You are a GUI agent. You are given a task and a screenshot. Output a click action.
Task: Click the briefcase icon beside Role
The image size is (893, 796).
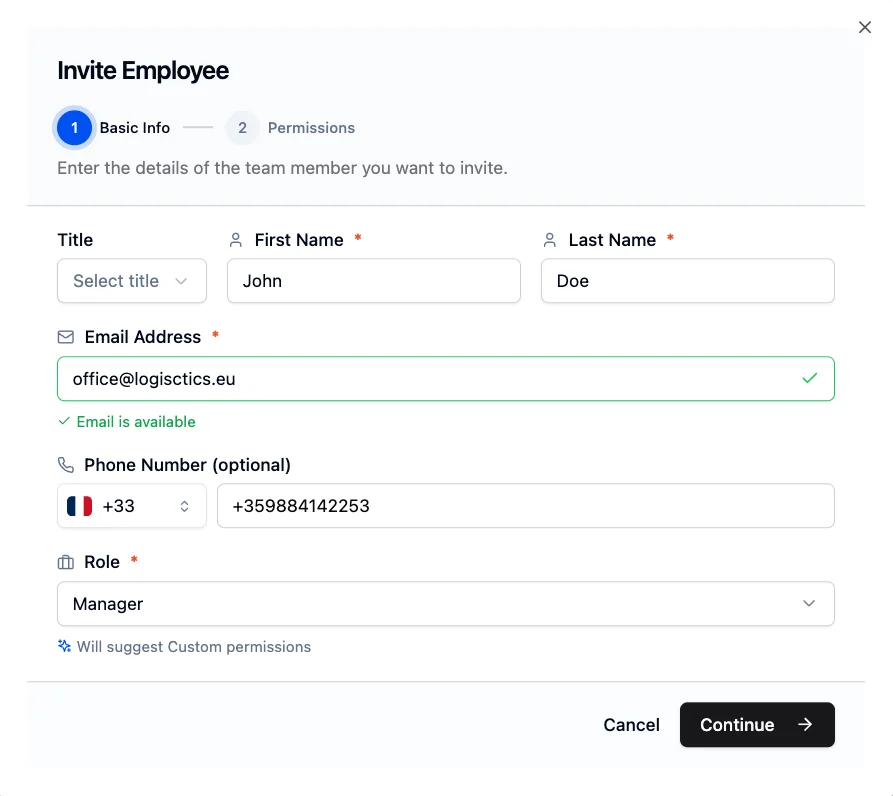(x=65, y=562)
